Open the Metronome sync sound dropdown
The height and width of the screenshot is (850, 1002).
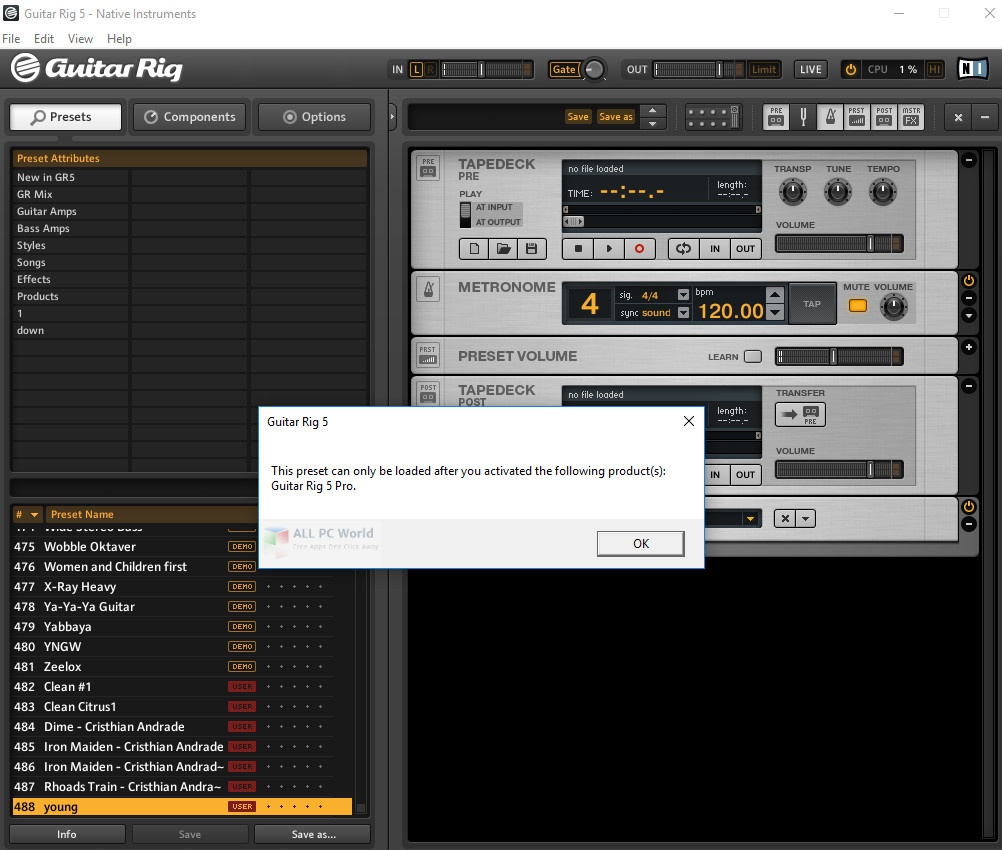pyautogui.click(x=683, y=313)
